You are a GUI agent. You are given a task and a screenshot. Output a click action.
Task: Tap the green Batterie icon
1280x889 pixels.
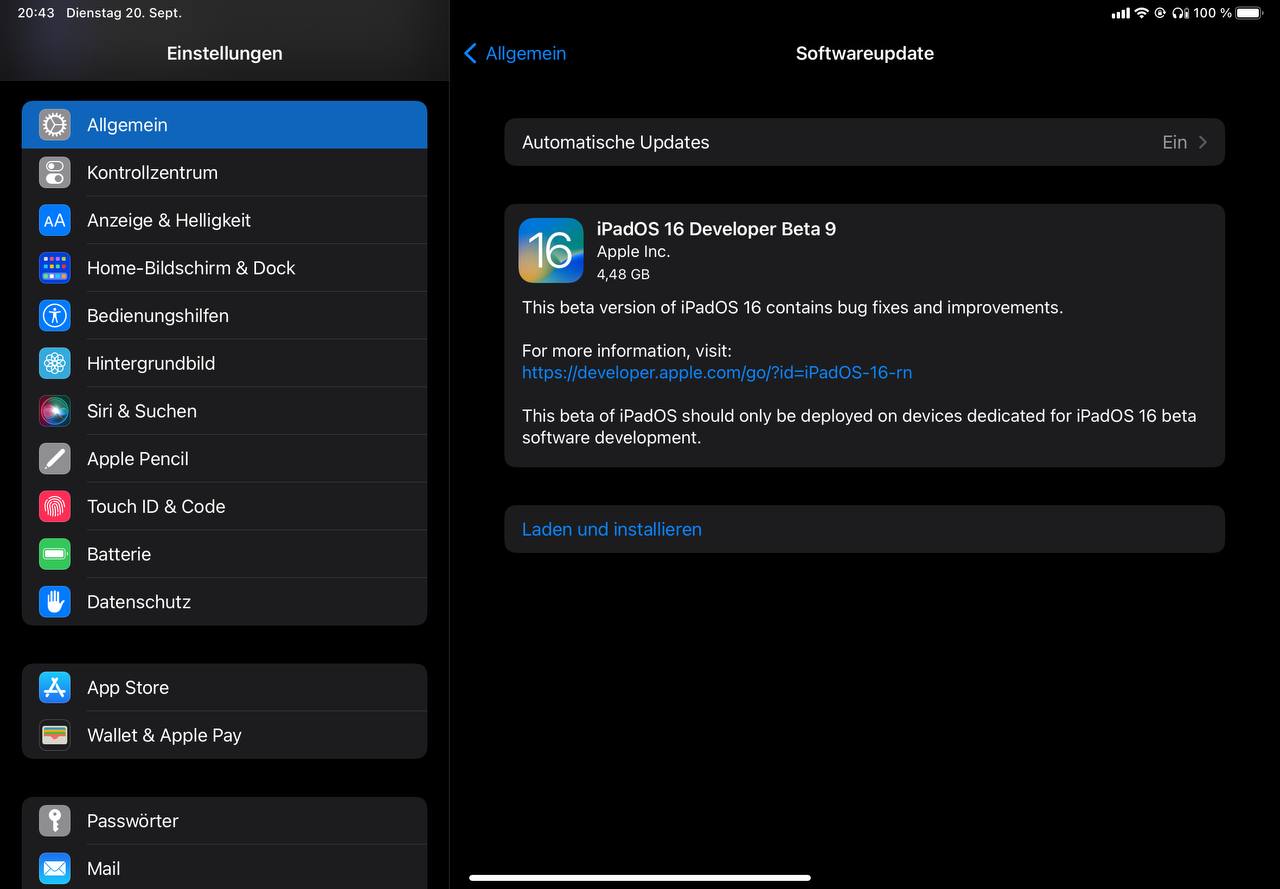[x=55, y=554]
